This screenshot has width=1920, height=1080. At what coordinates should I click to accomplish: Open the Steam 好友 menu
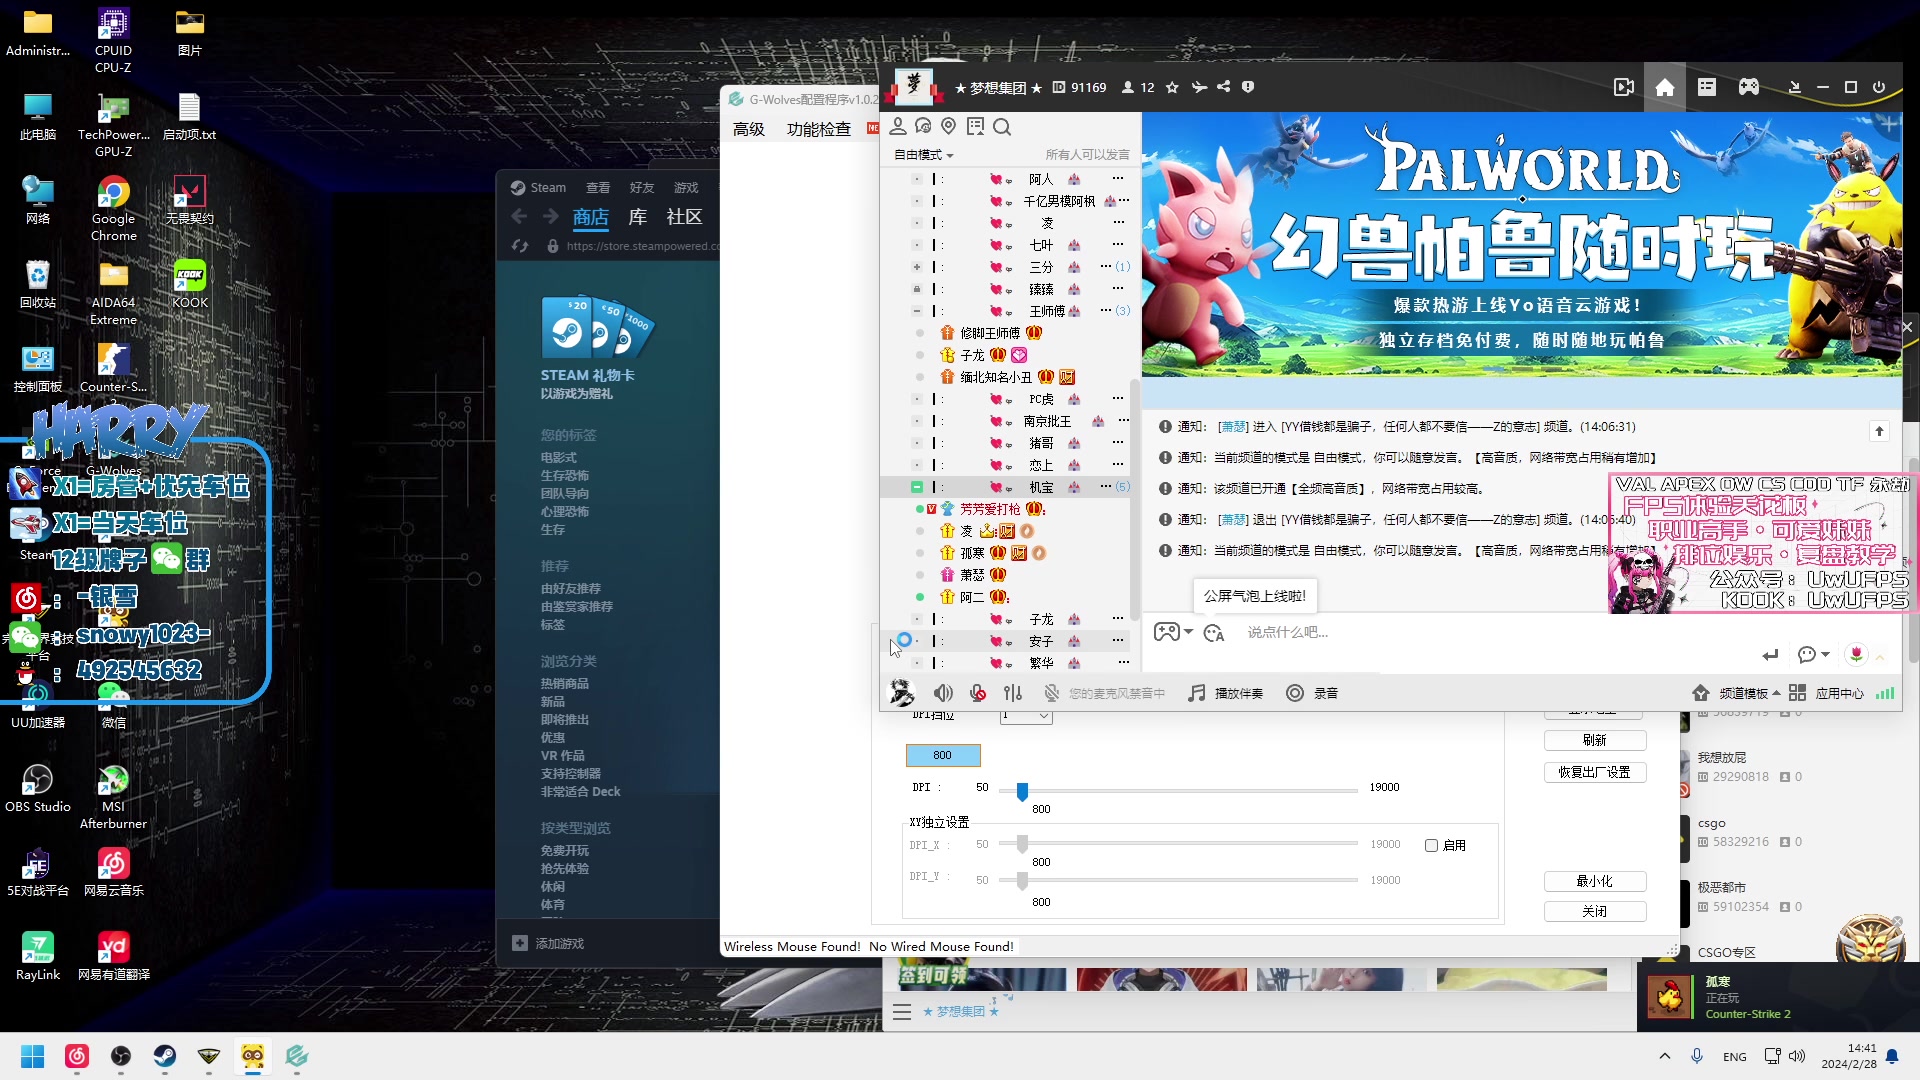click(642, 188)
